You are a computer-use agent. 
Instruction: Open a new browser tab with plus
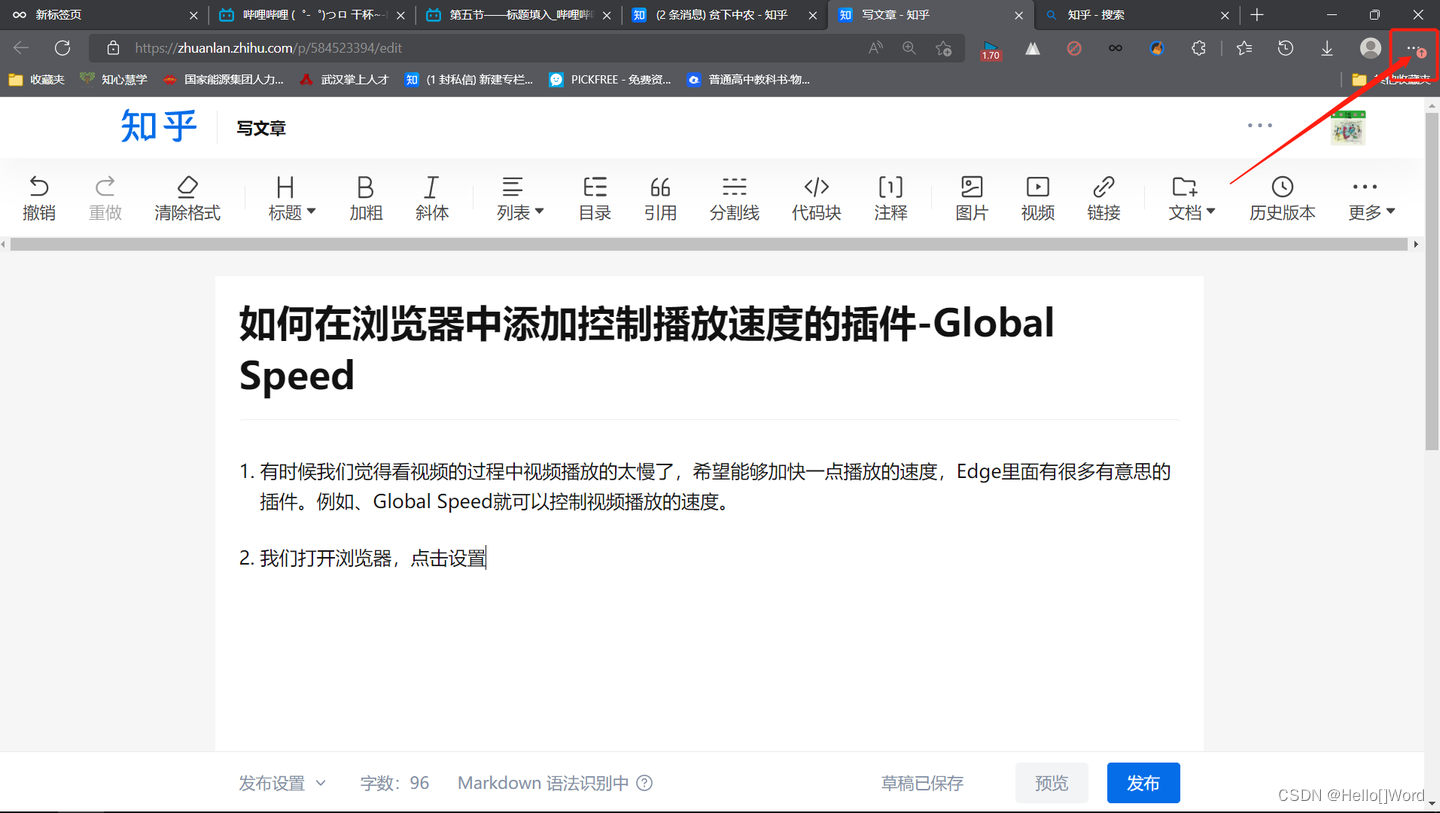[x=1257, y=15]
